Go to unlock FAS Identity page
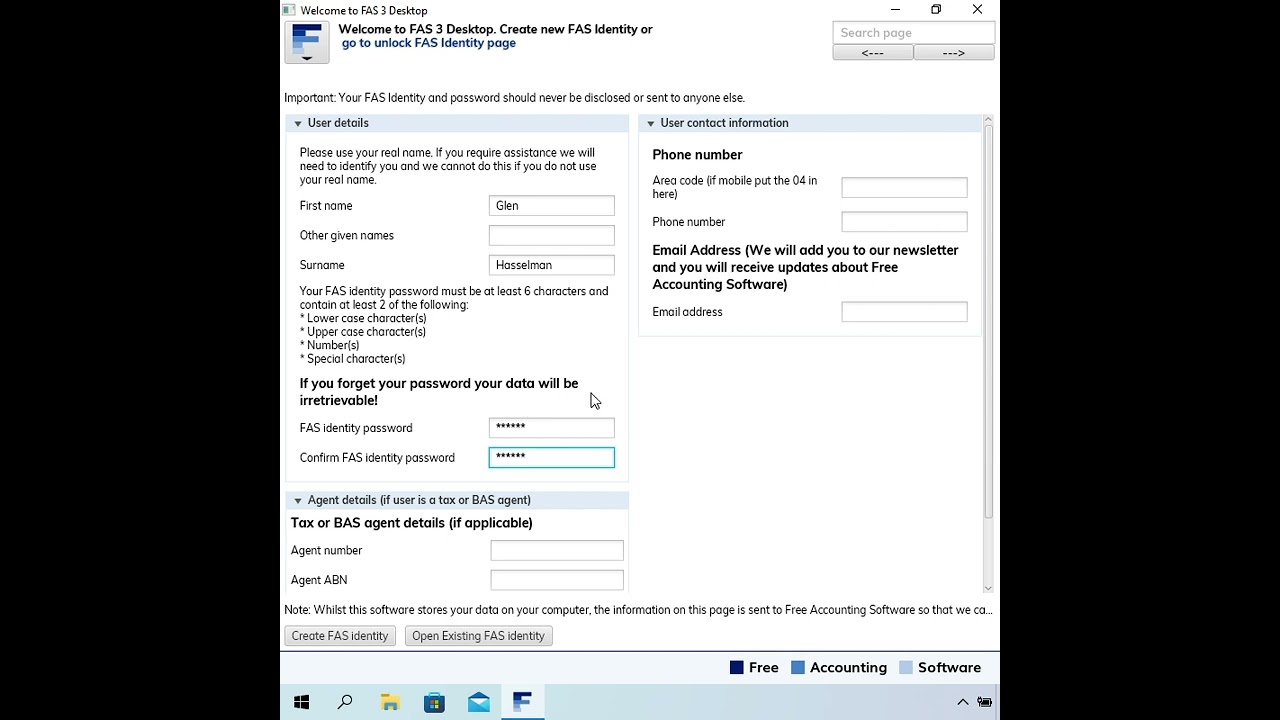 (x=429, y=43)
